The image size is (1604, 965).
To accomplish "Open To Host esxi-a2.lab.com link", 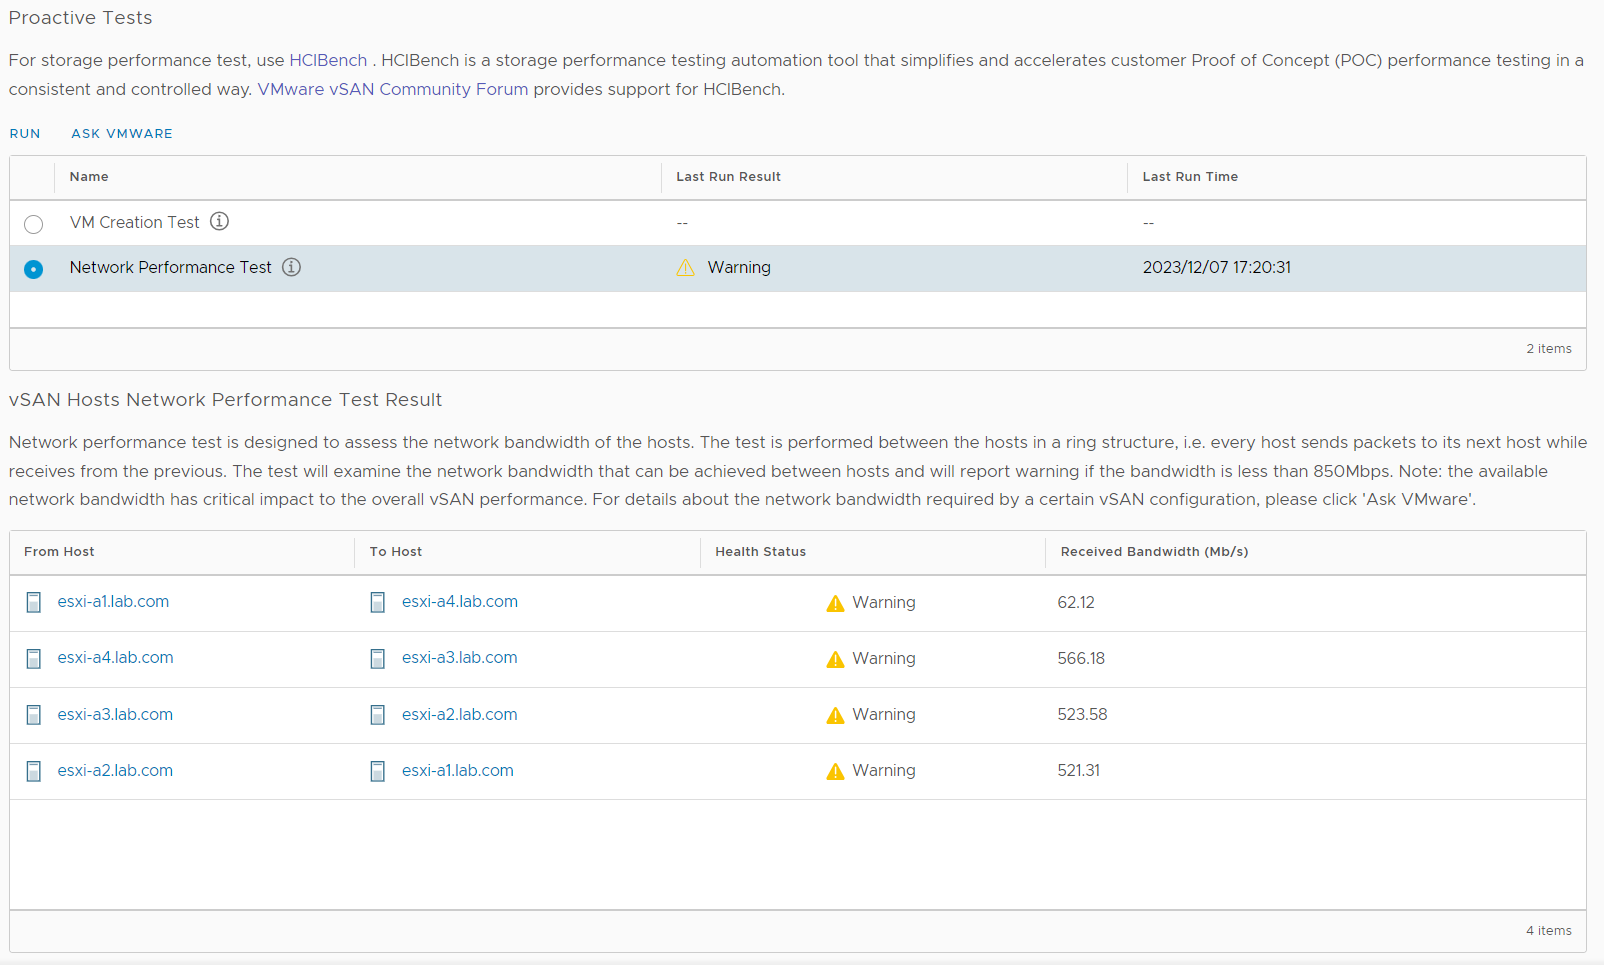I will point(460,714).
